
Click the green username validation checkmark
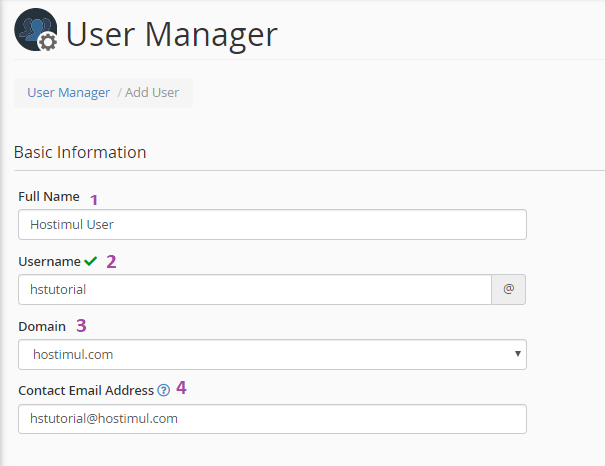click(x=91, y=261)
